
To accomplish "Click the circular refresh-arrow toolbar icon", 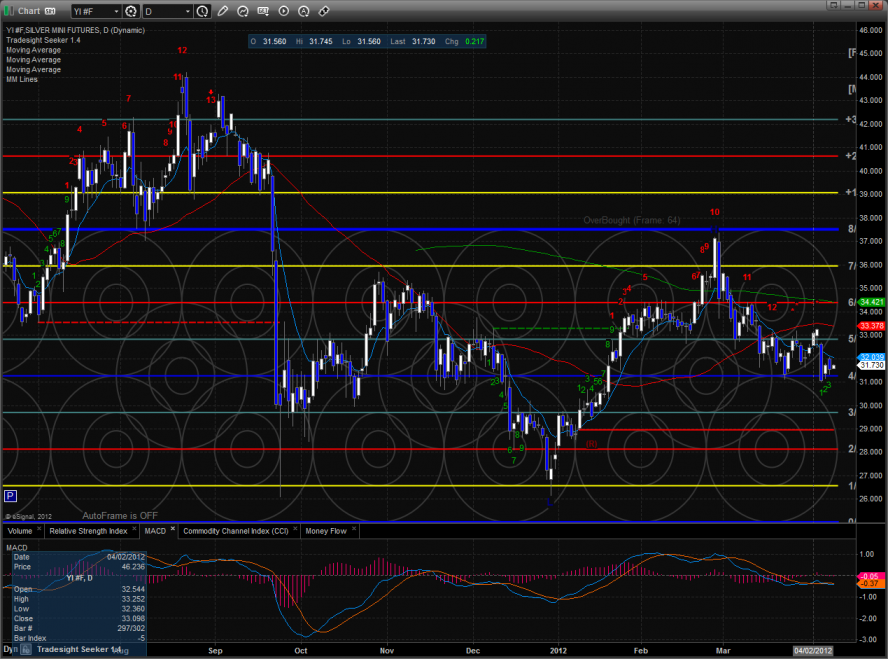I will tap(244, 11).
